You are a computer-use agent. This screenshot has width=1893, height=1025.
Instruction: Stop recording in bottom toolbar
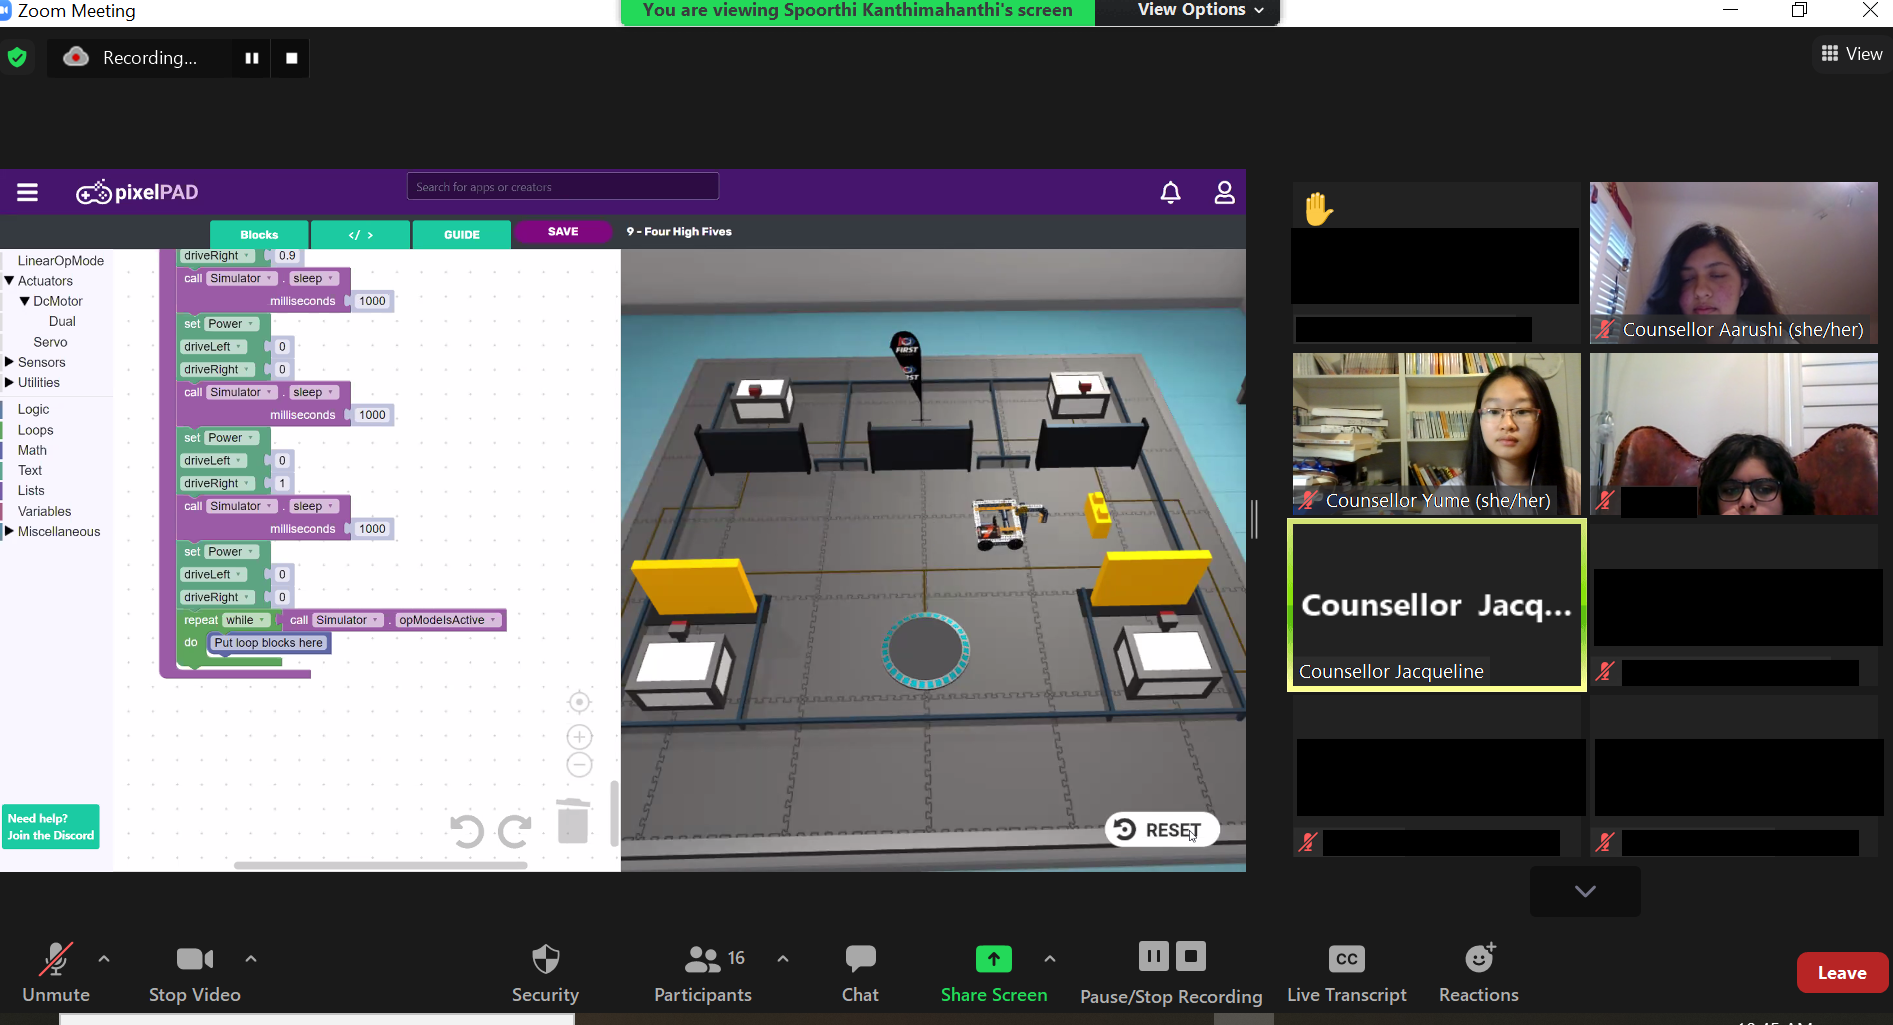click(1191, 957)
